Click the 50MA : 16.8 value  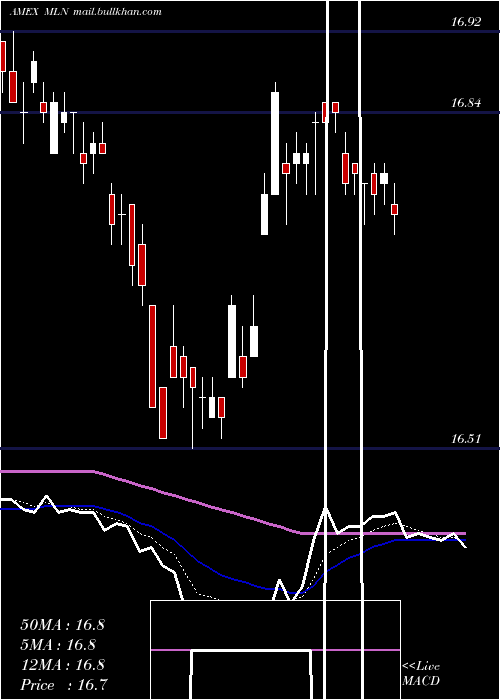(62, 625)
